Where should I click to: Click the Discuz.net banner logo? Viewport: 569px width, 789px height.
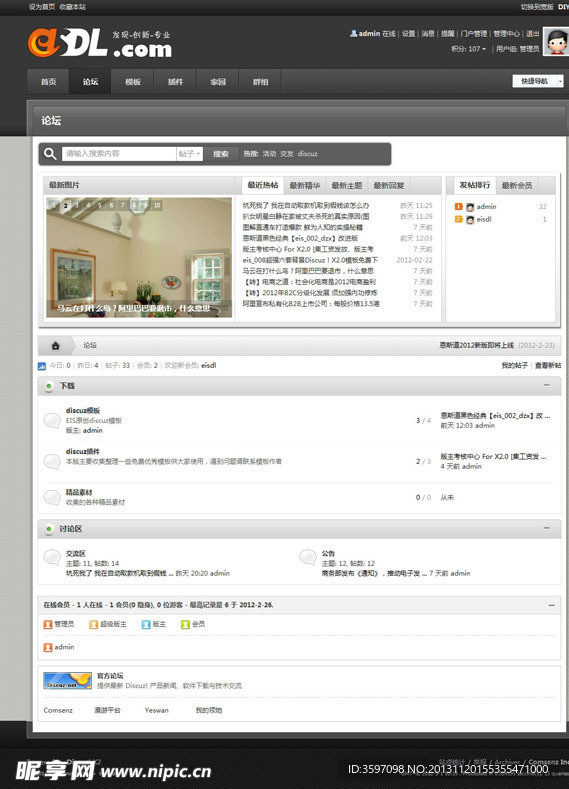(67, 681)
